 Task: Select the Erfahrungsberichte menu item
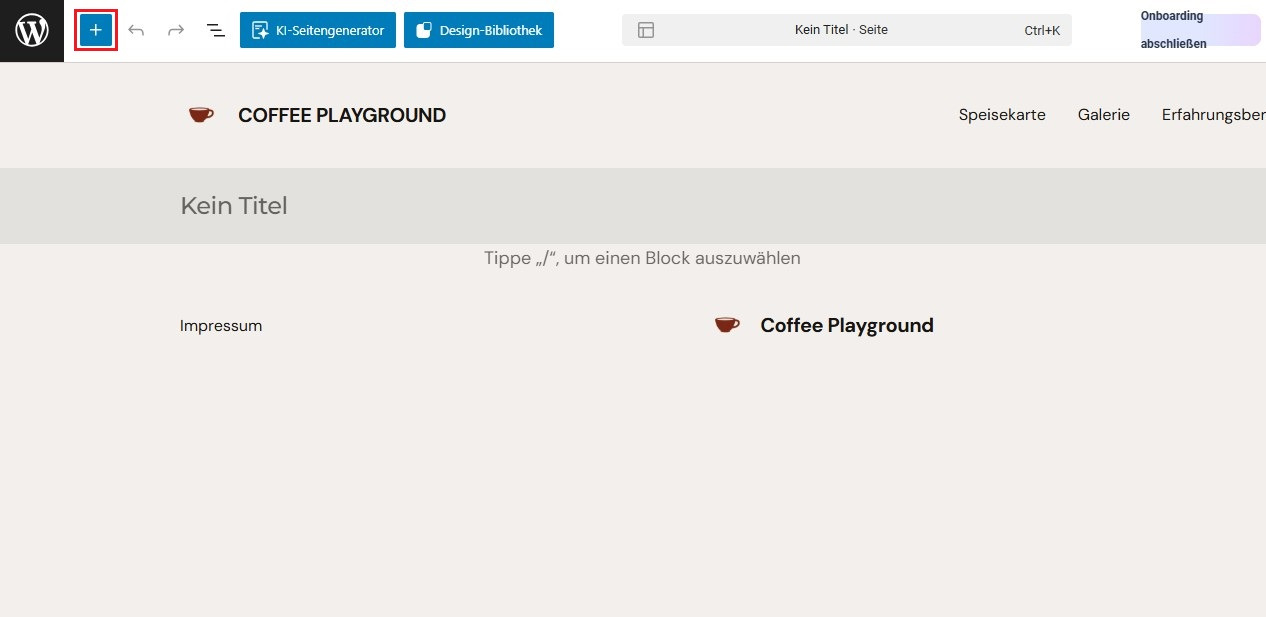[x=1214, y=115]
